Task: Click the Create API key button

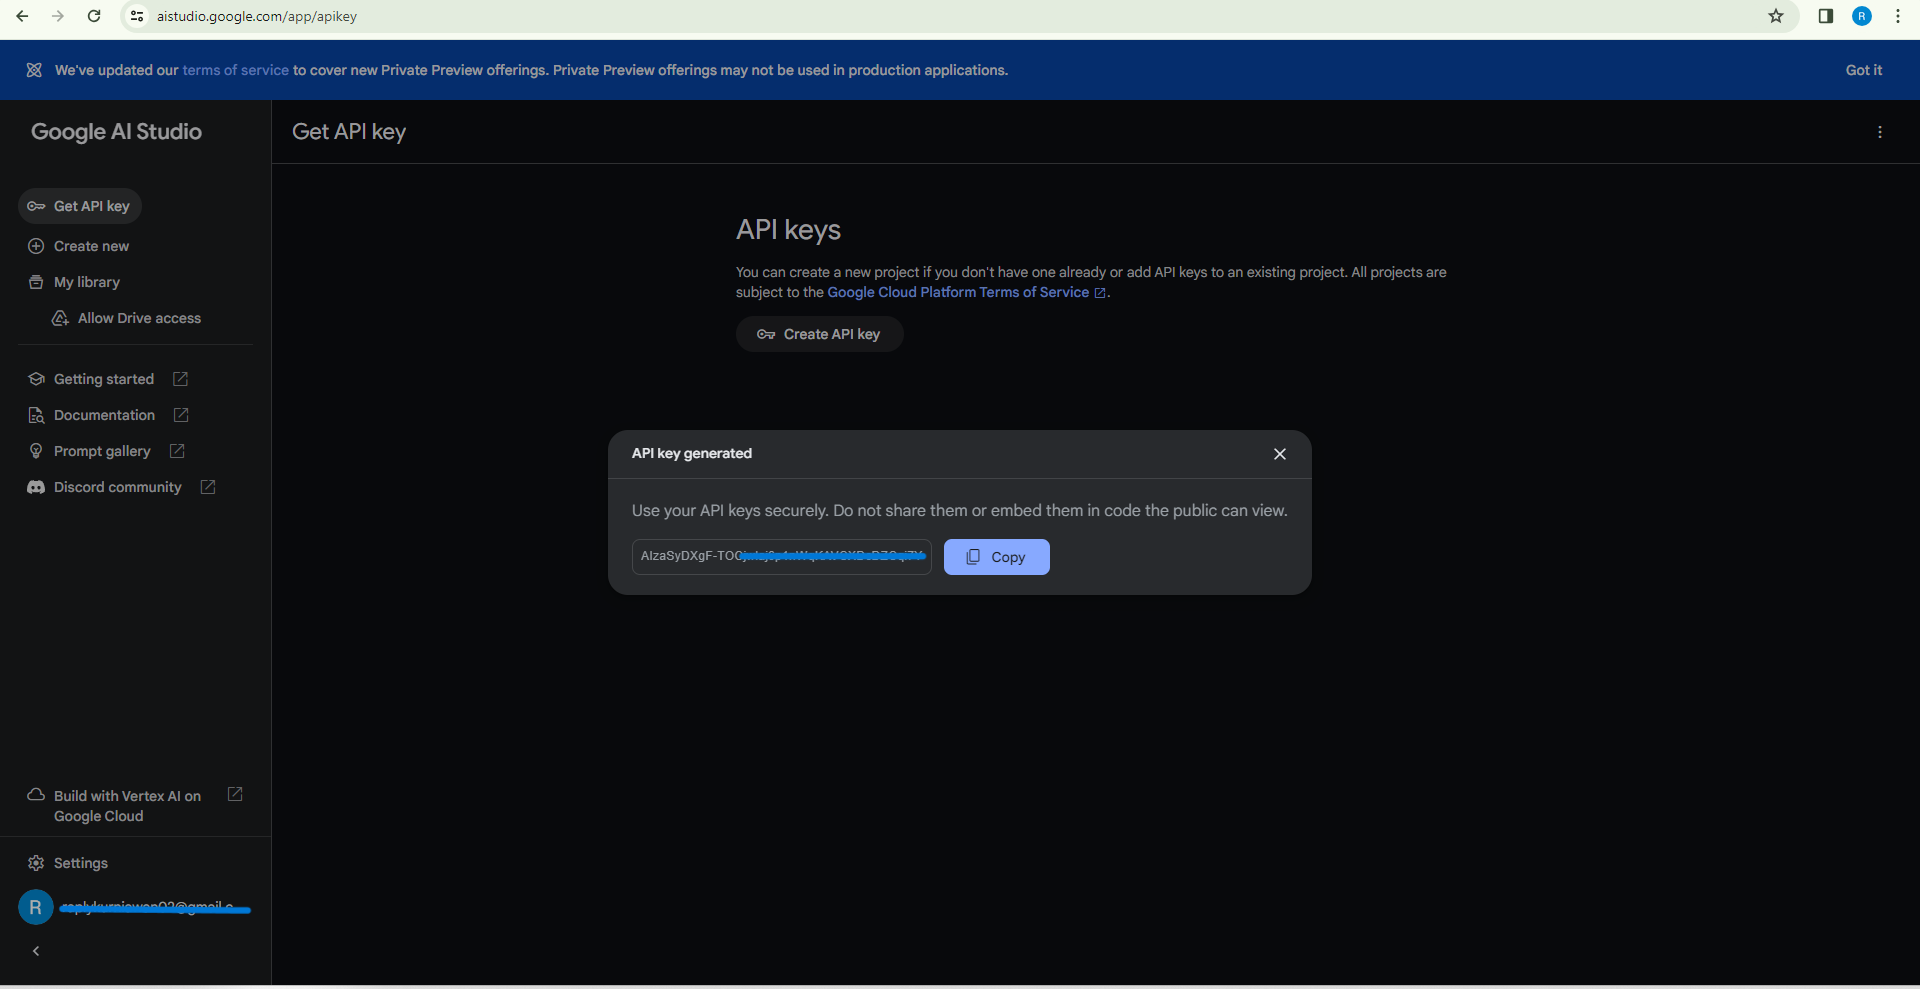Action: tap(819, 334)
